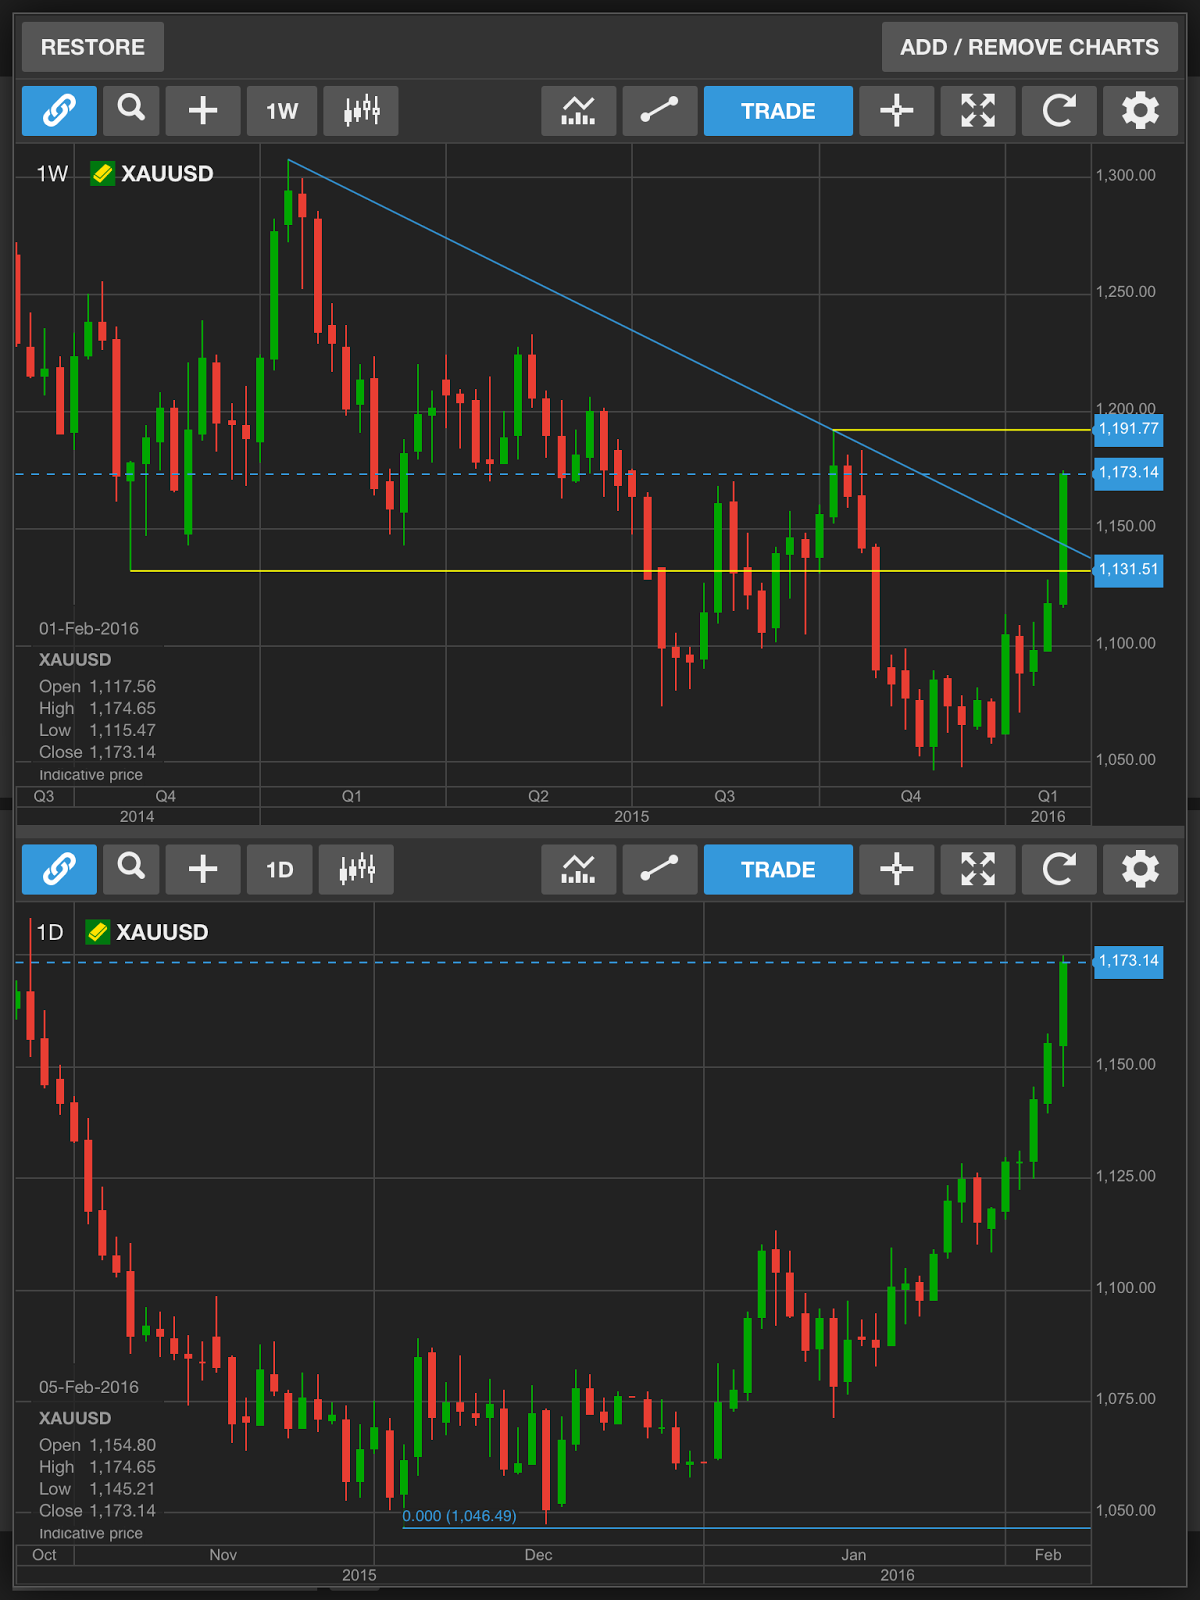This screenshot has width=1200, height=1600.
Task: Click Low 1,145.21 in daily info panel
Action: [97, 1490]
